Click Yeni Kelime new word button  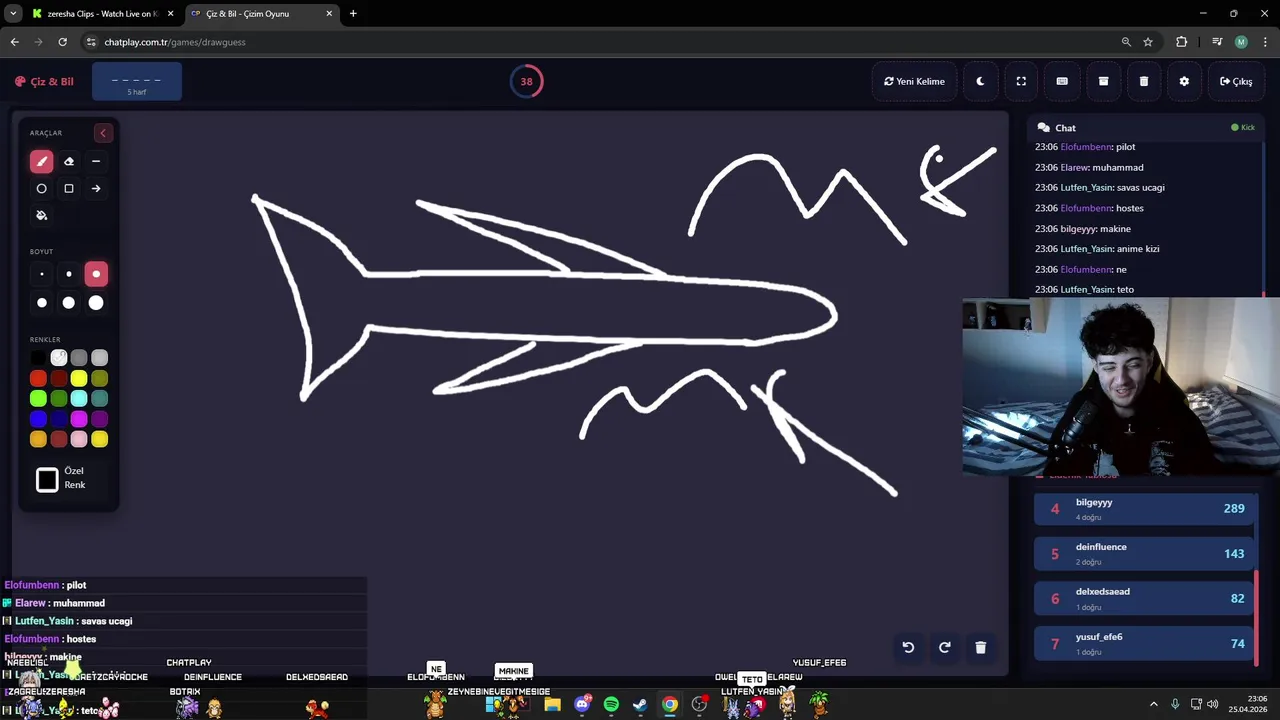coord(914,81)
